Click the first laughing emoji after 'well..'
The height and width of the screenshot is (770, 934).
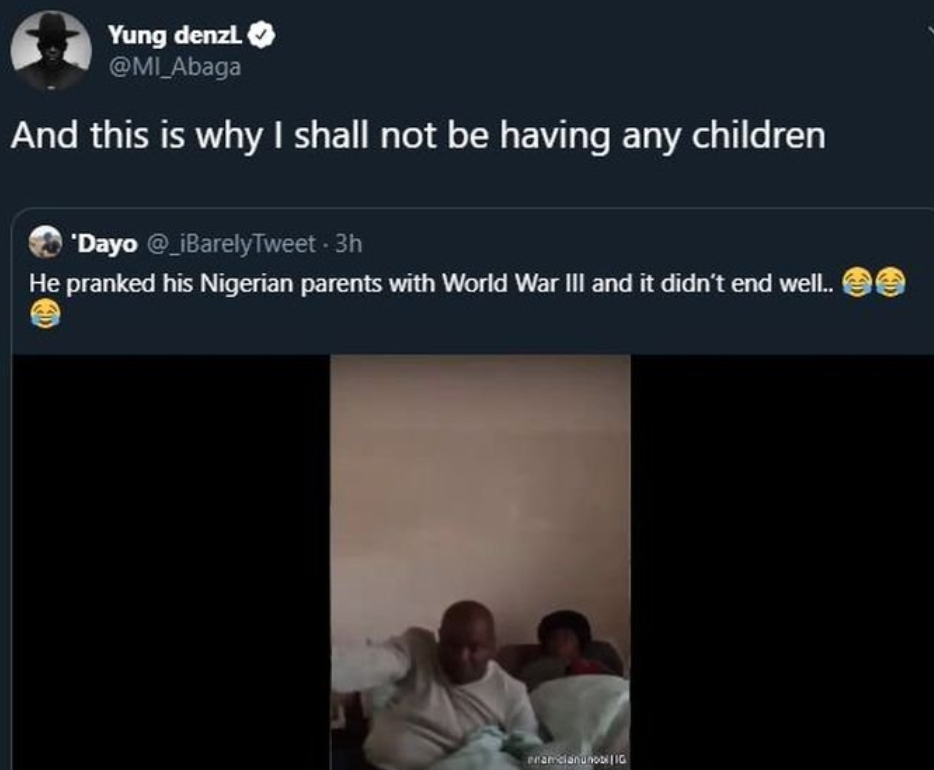[x=856, y=282]
